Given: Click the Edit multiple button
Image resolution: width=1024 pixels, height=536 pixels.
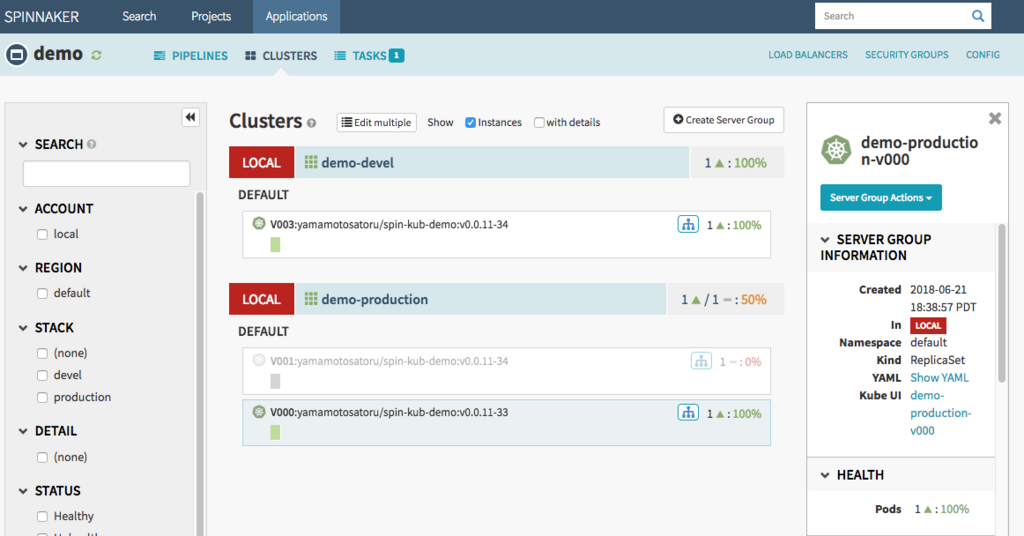Looking at the screenshot, I should click(x=377, y=123).
